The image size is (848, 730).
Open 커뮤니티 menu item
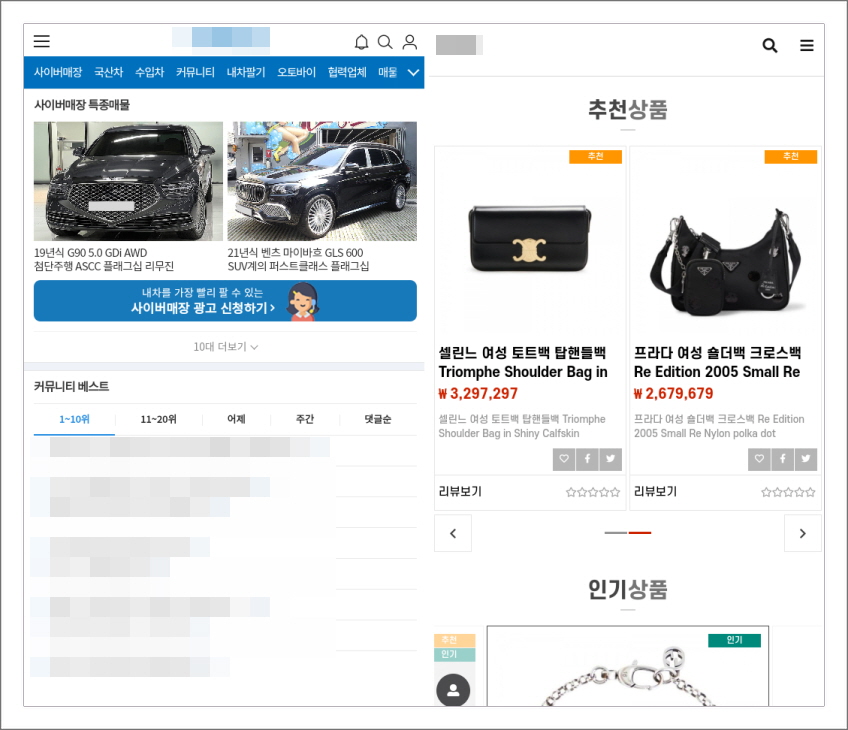195,72
